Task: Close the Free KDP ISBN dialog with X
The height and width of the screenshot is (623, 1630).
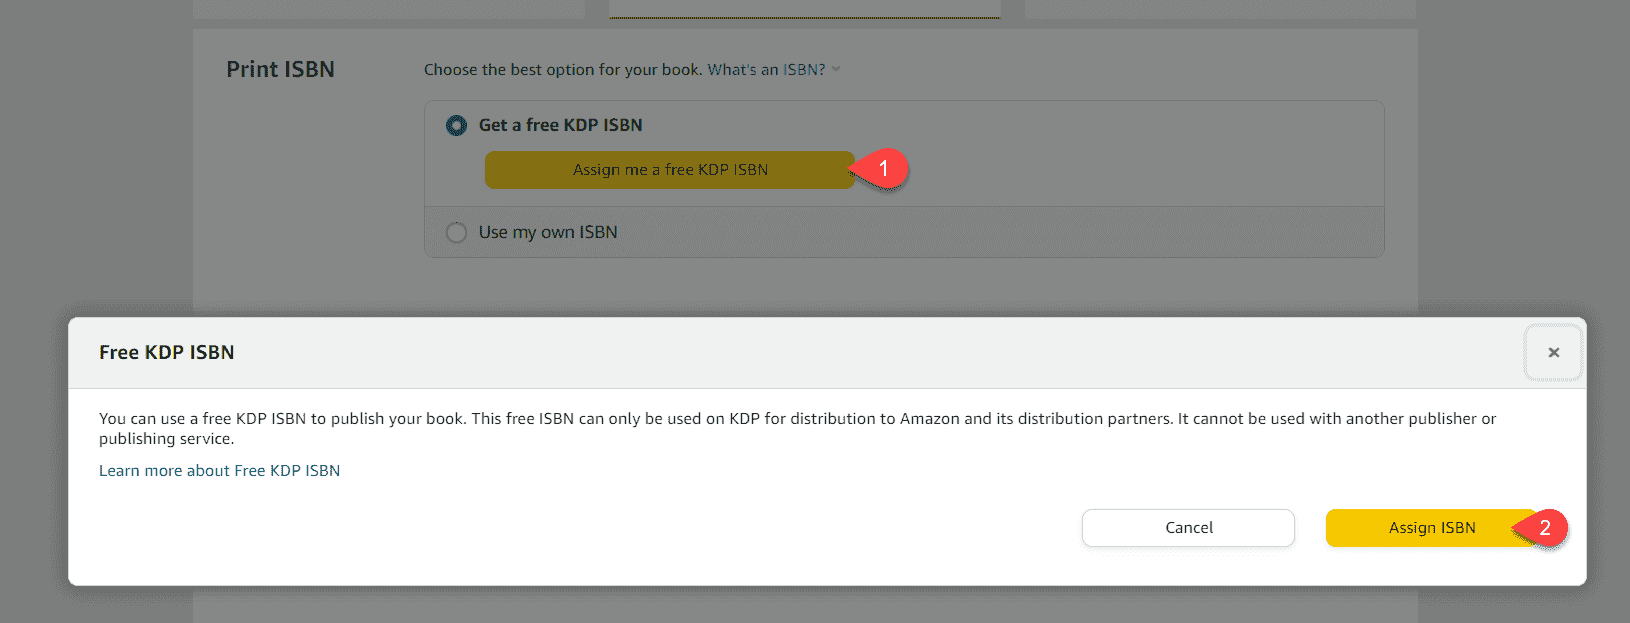Action: [1553, 352]
